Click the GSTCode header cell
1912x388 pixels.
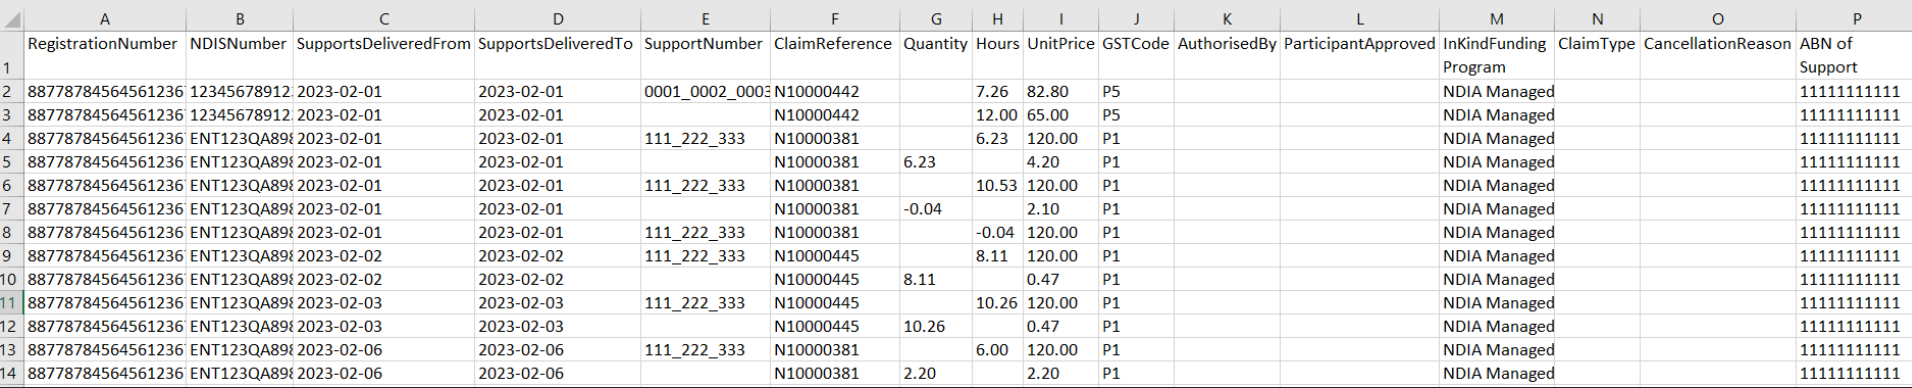[x=1136, y=56]
